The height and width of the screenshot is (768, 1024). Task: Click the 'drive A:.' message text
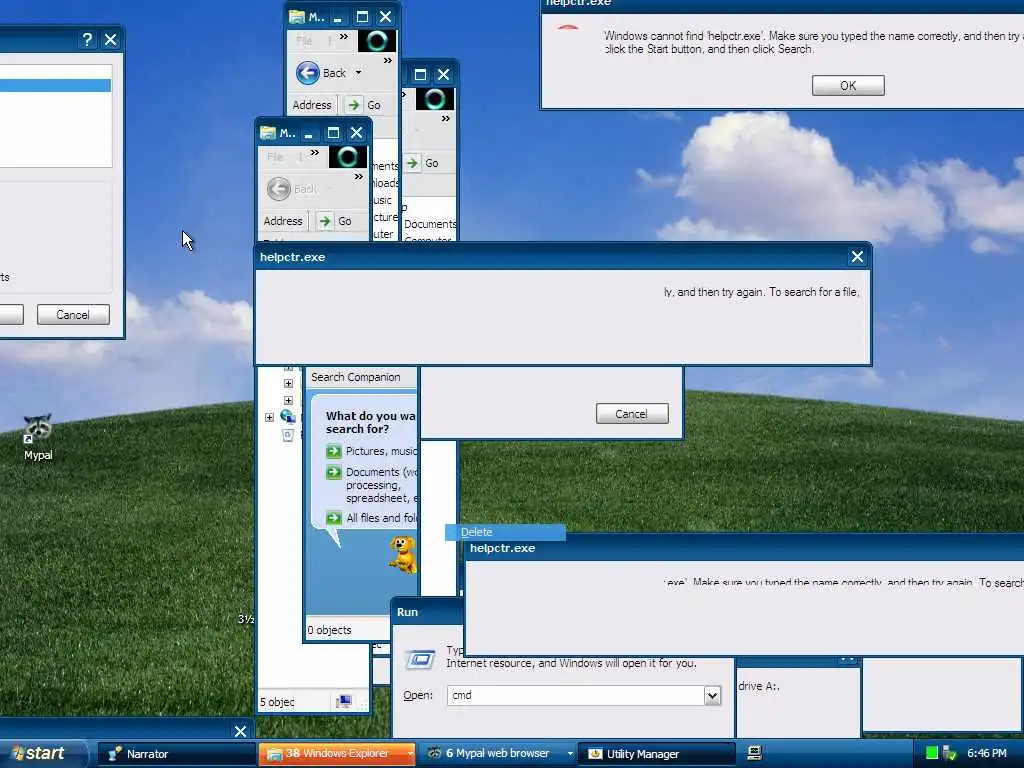coord(759,686)
